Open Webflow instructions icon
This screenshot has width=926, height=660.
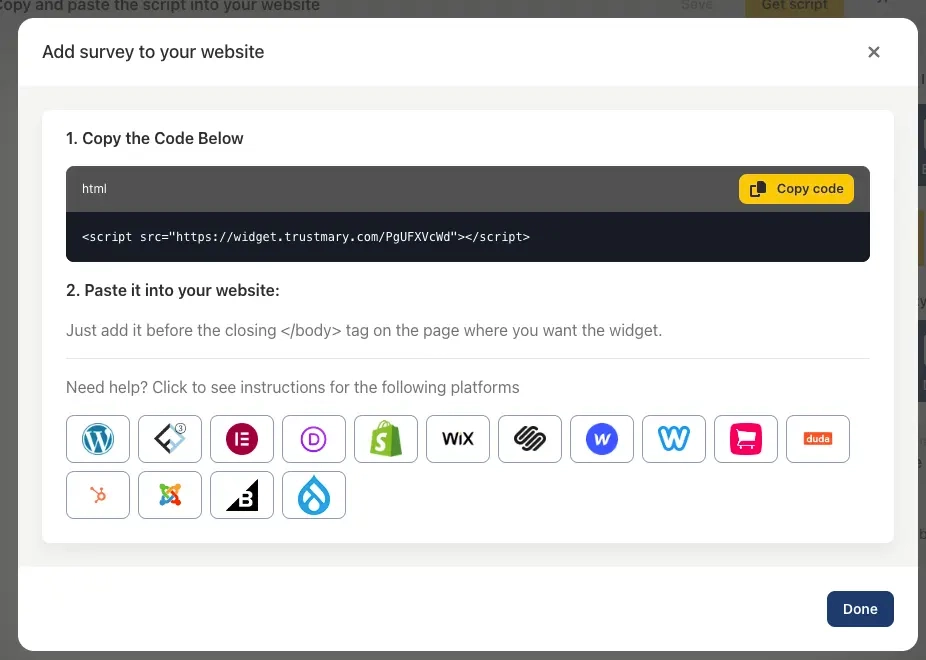(602, 439)
